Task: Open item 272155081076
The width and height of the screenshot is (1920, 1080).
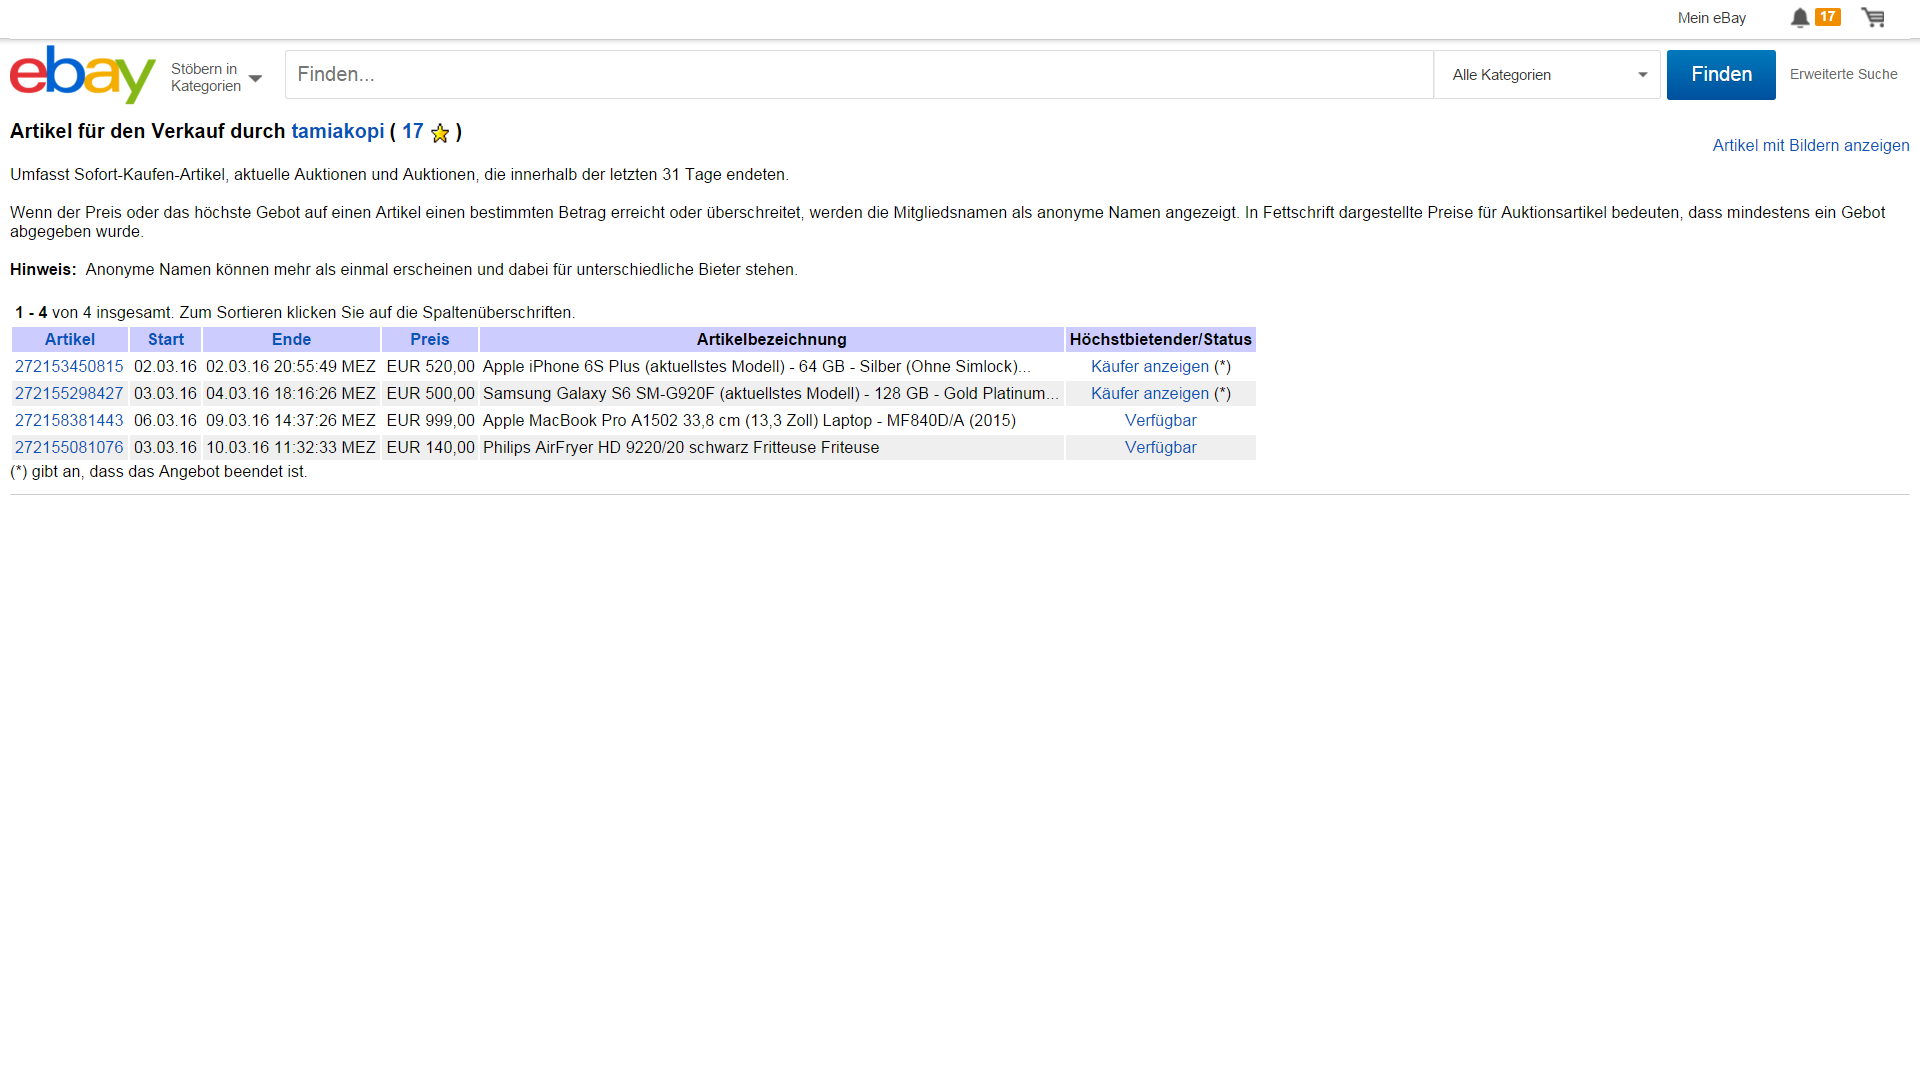Action: [x=69, y=448]
